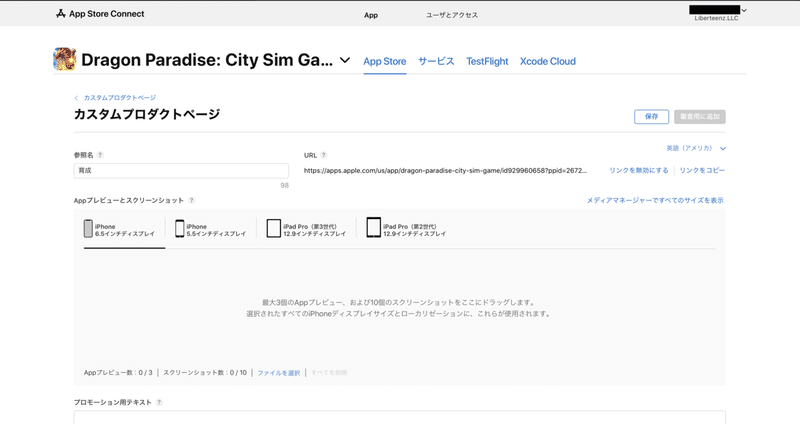This screenshot has height=424, width=800.
Task: Click the help icon next to 参照名
Action: pos(100,155)
